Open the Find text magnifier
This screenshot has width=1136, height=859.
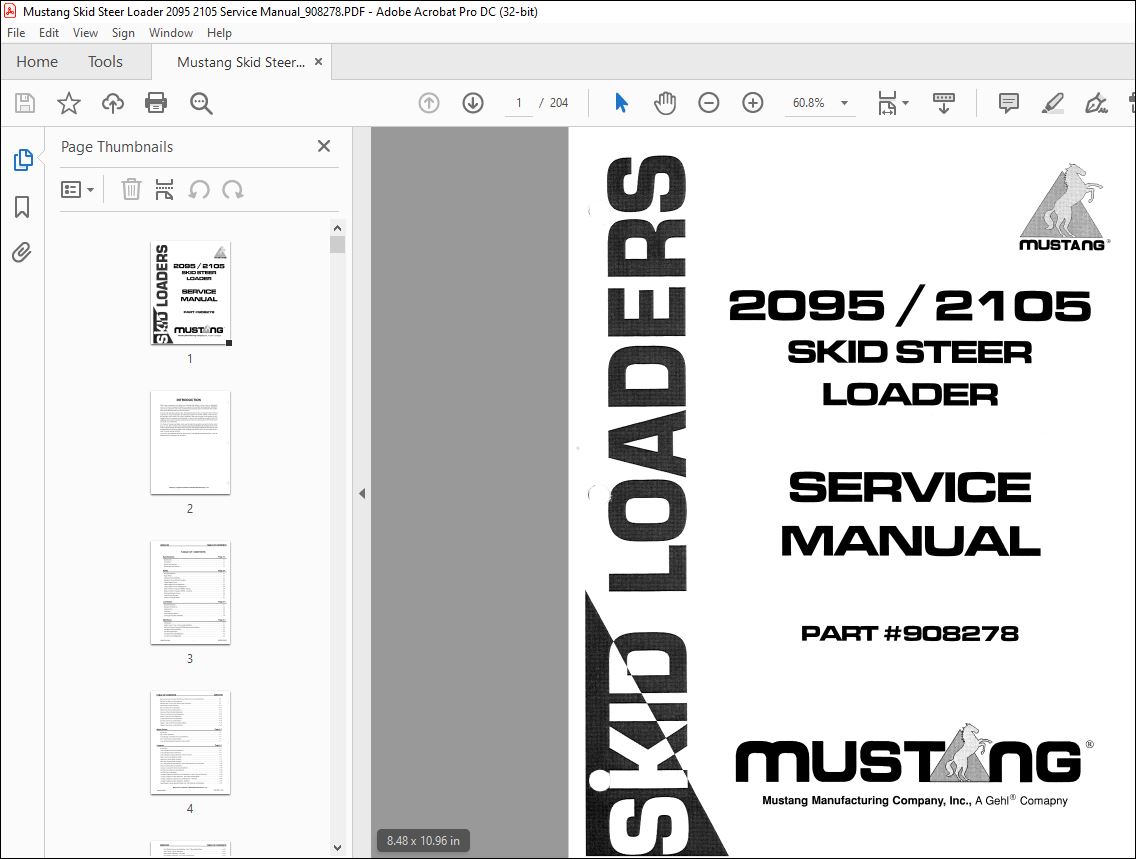pos(201,103)
